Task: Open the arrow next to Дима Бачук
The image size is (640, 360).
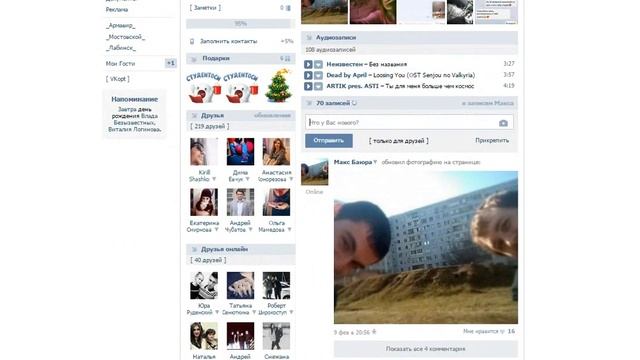Action: (x=247, y=179)
